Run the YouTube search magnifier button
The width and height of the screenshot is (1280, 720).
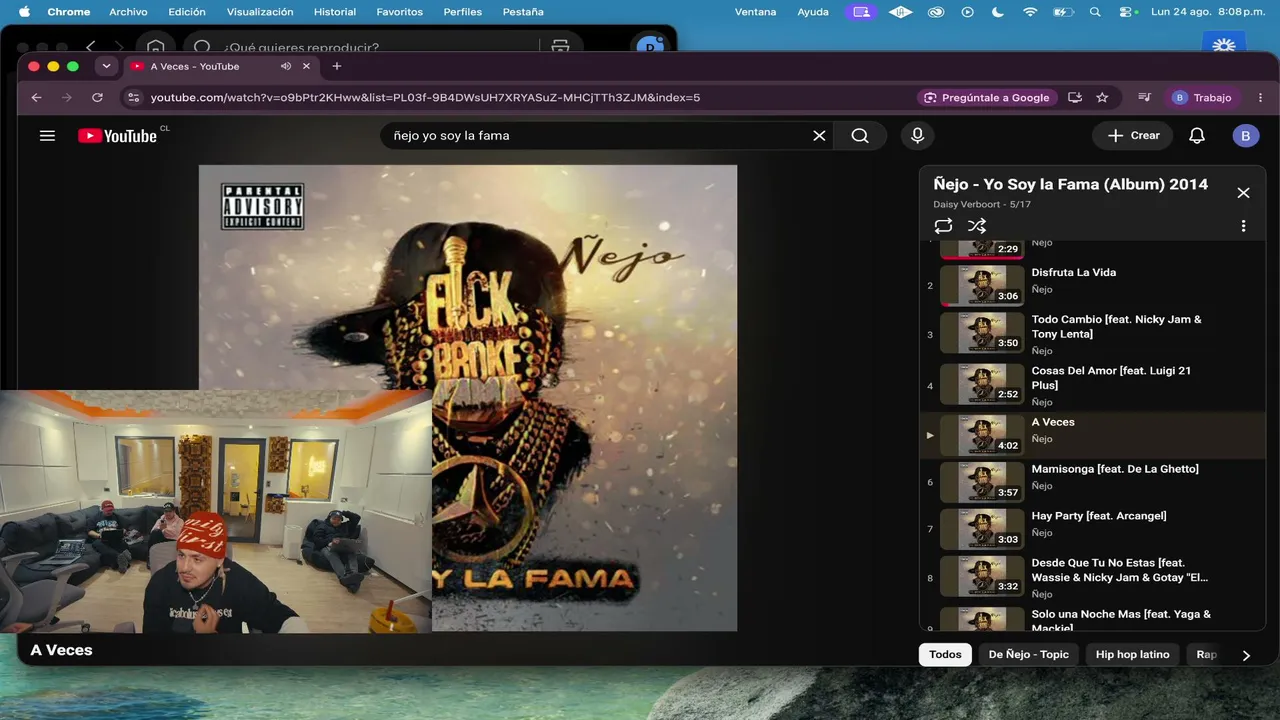point(860,136)
